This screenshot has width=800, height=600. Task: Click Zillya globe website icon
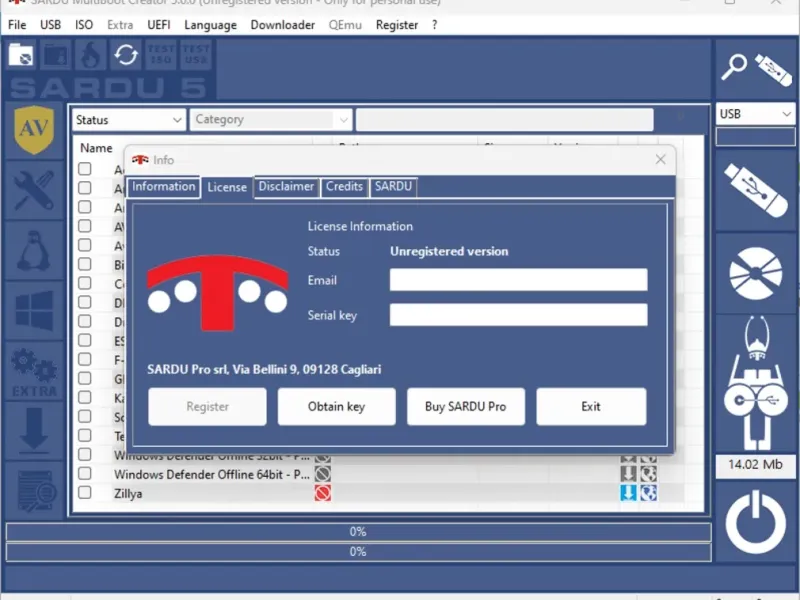648,493
